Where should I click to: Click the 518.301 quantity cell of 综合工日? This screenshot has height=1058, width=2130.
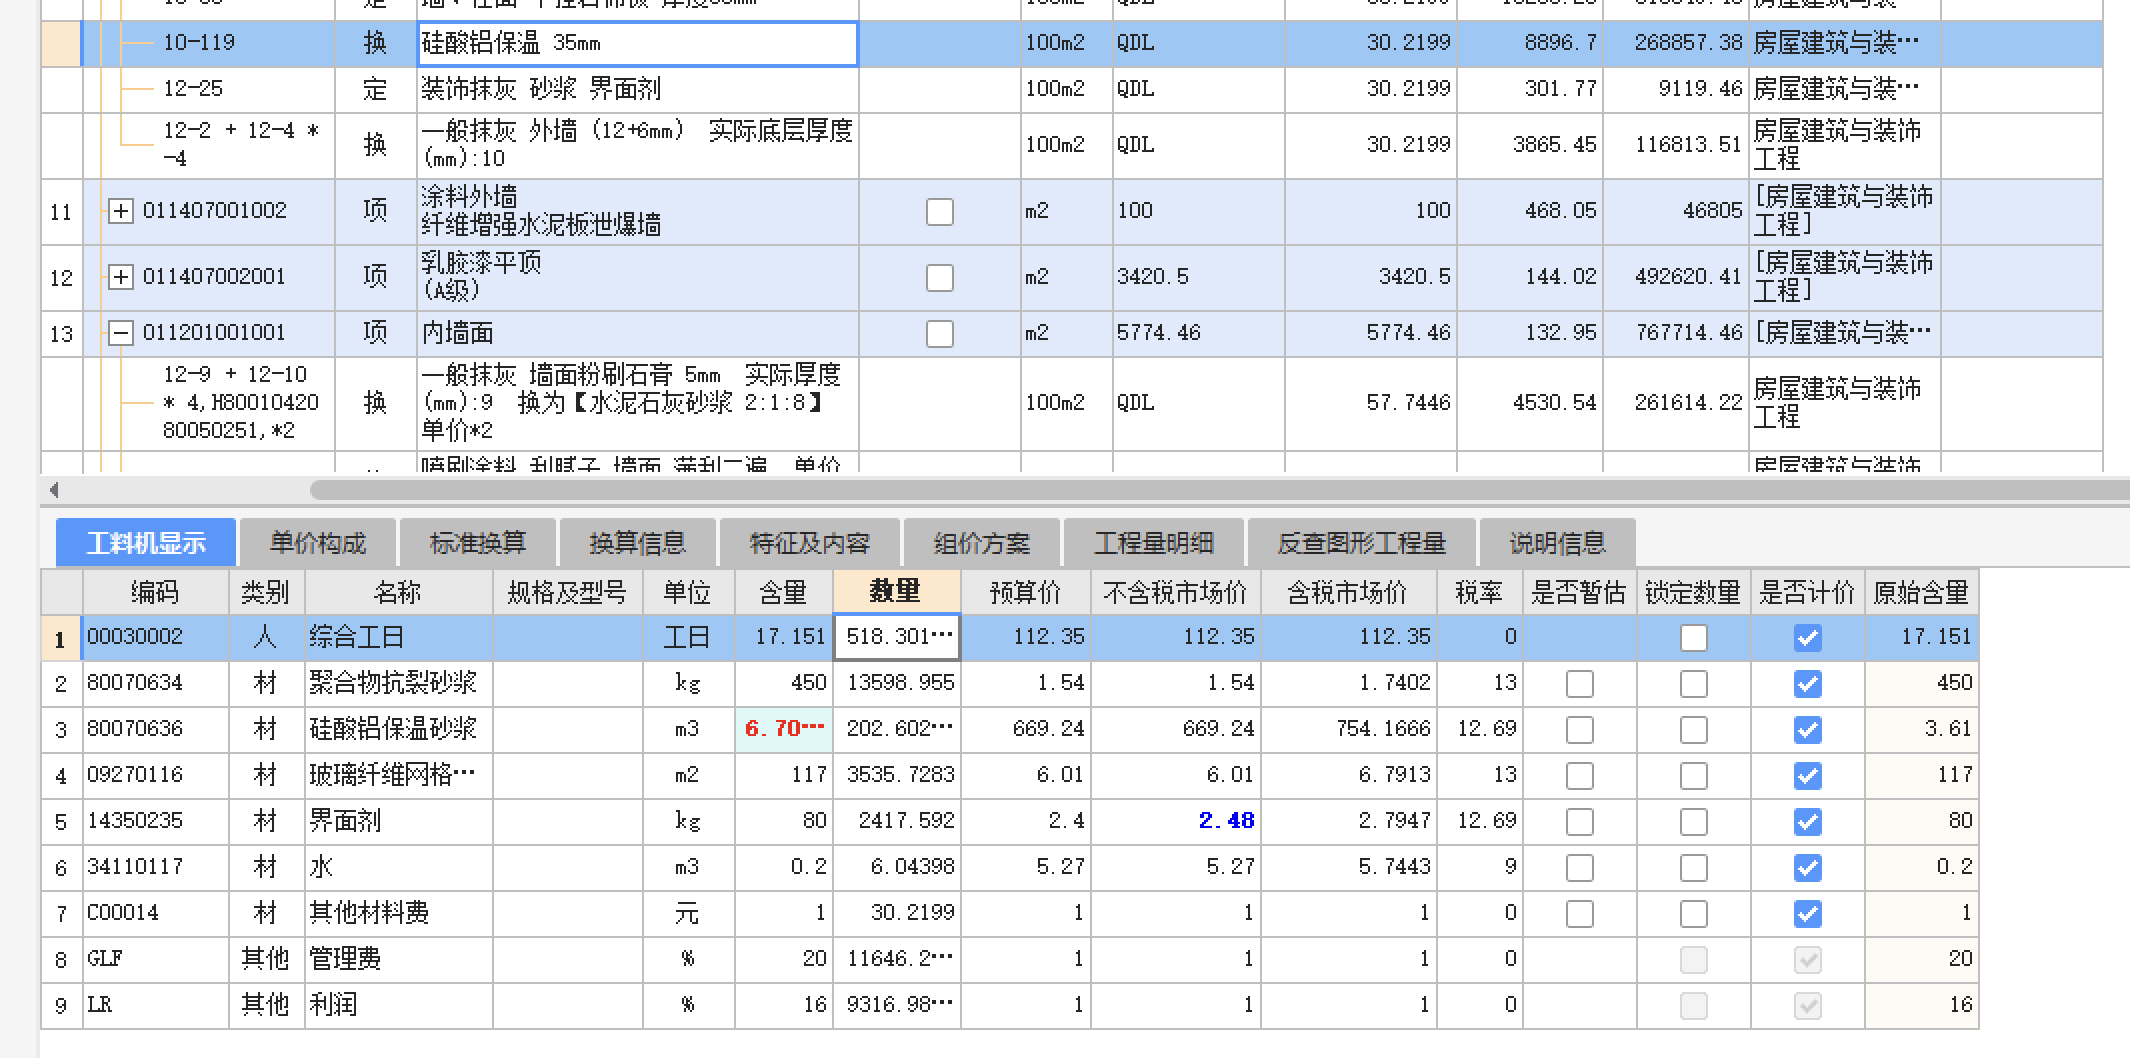pos(897,637)
